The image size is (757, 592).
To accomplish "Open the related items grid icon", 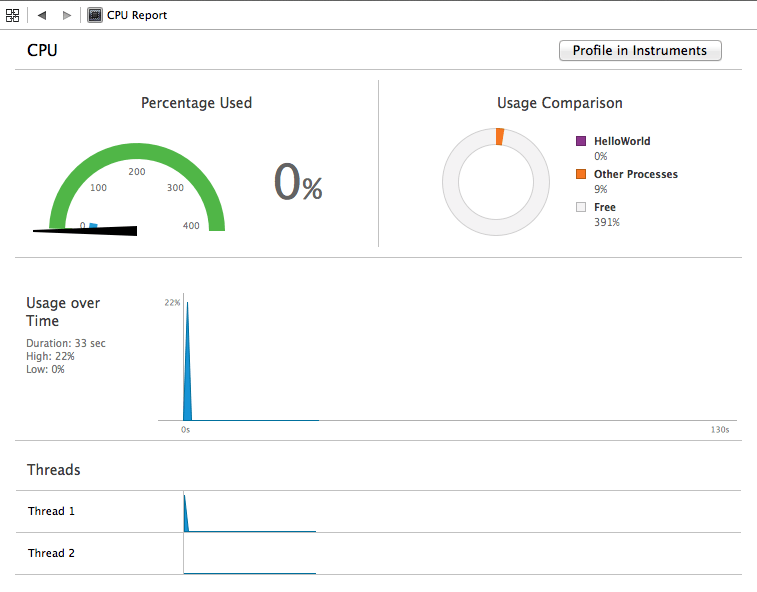I will [x=13, y=15].
